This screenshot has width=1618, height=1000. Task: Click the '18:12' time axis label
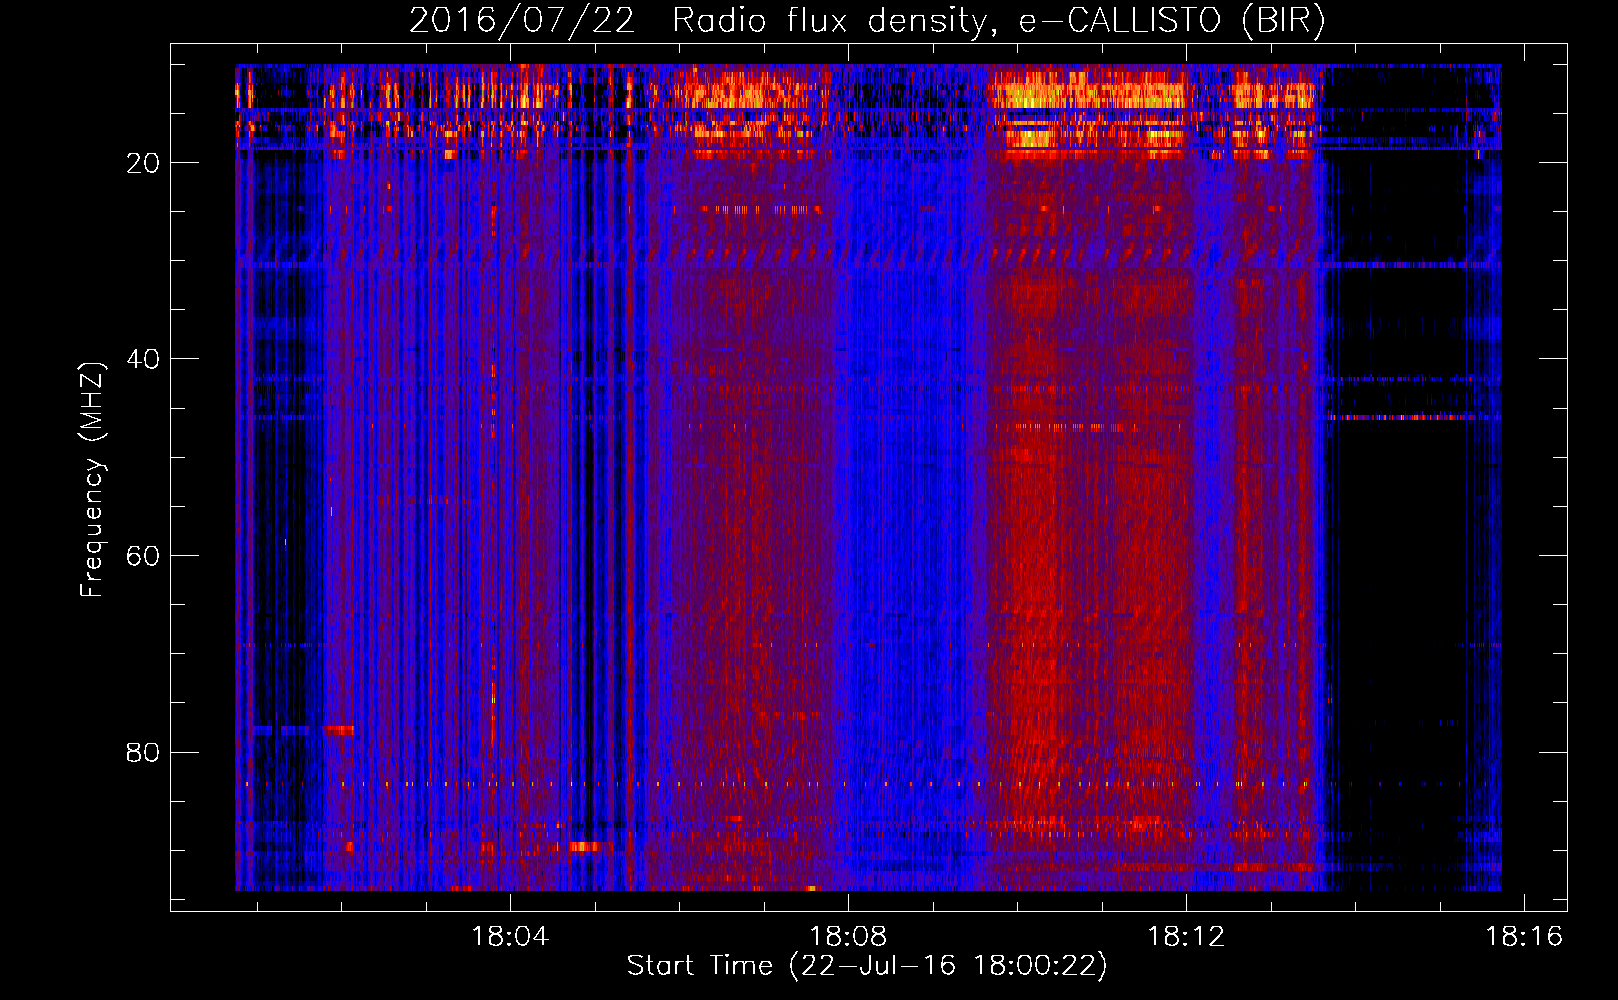[1186, 937]
